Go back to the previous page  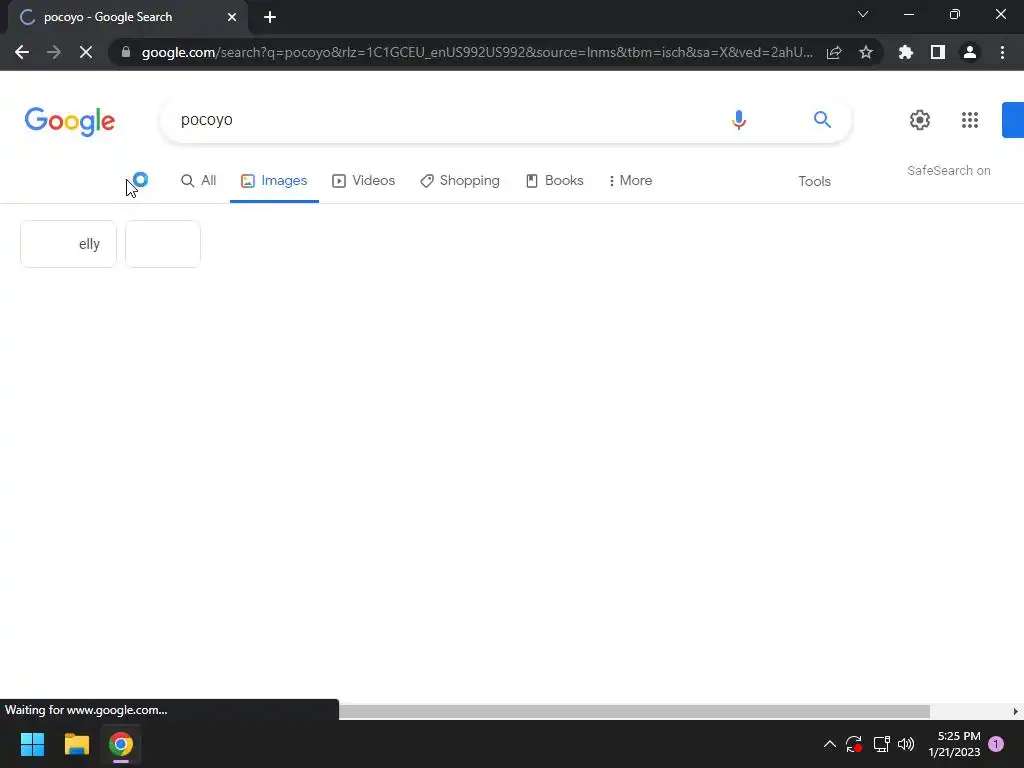click(x=22, y=52)
